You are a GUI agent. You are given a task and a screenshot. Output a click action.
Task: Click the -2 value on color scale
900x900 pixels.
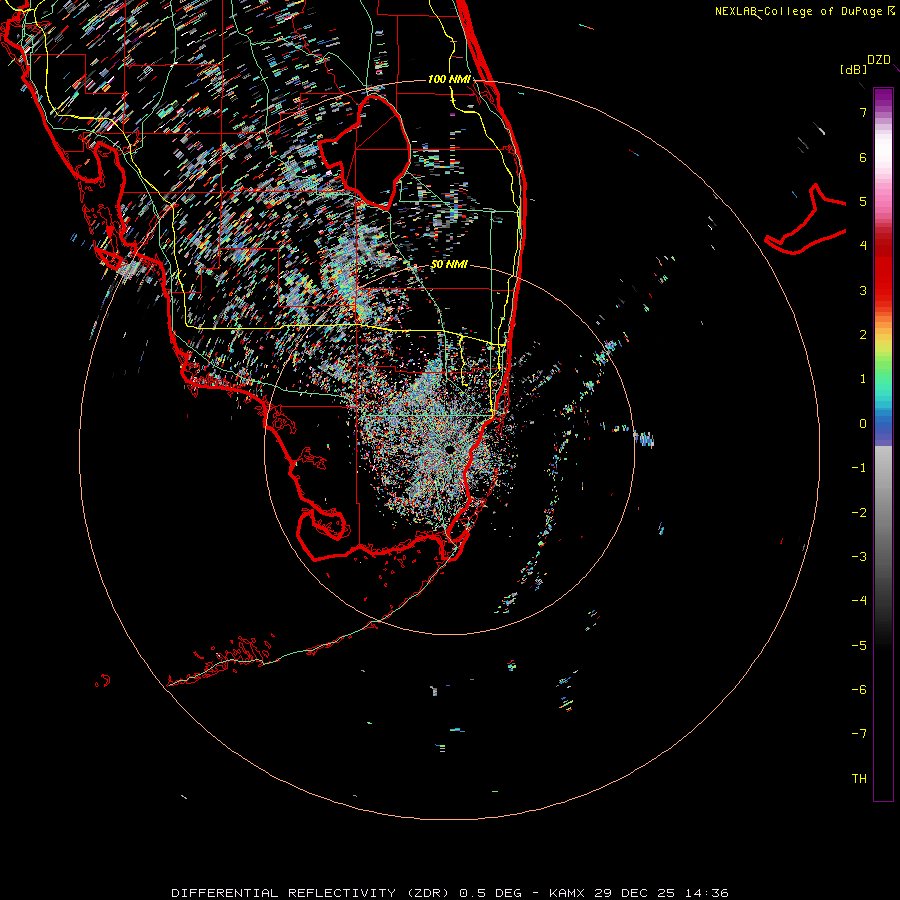[x=859, y=513]
